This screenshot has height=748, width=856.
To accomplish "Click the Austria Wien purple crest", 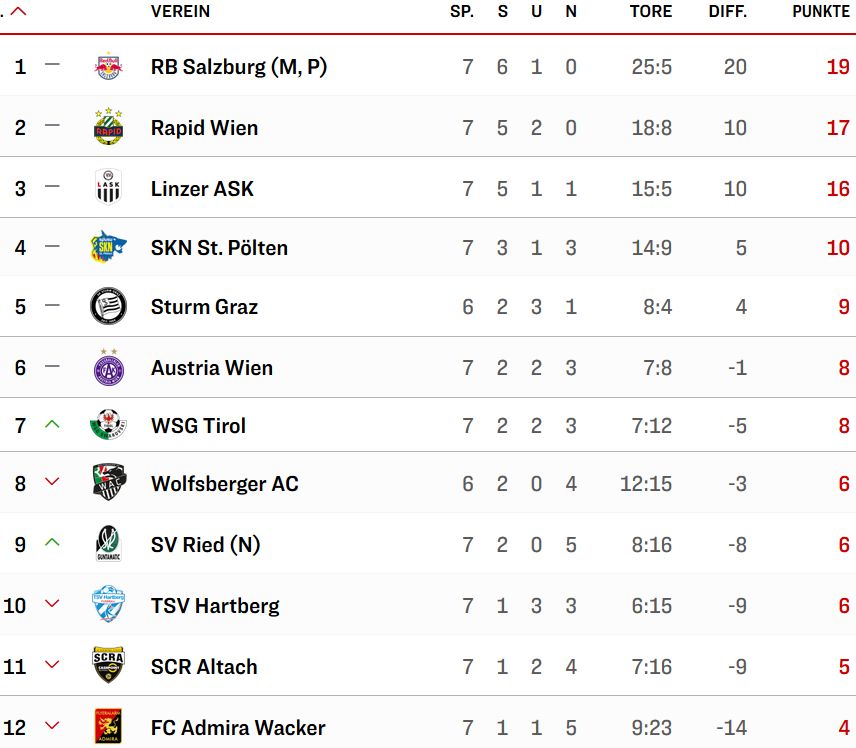I will 108,367.
